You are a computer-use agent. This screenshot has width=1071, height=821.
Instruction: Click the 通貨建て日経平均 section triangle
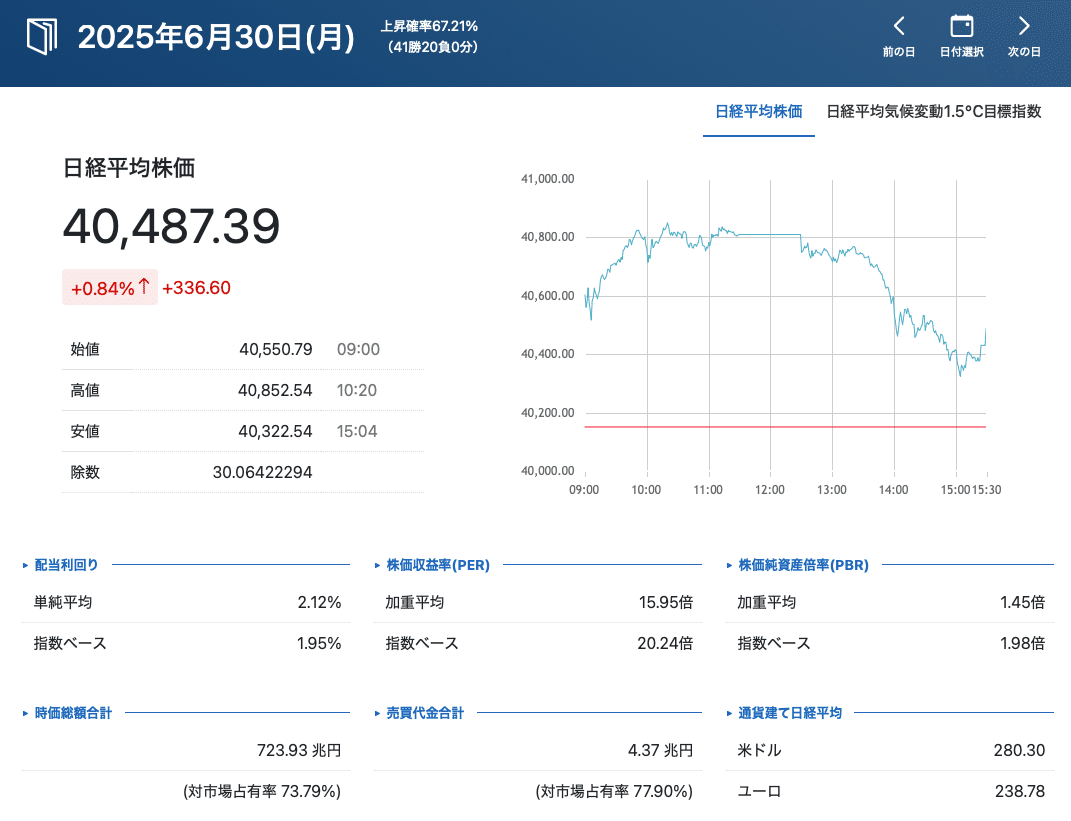click(x=730, y=713)
